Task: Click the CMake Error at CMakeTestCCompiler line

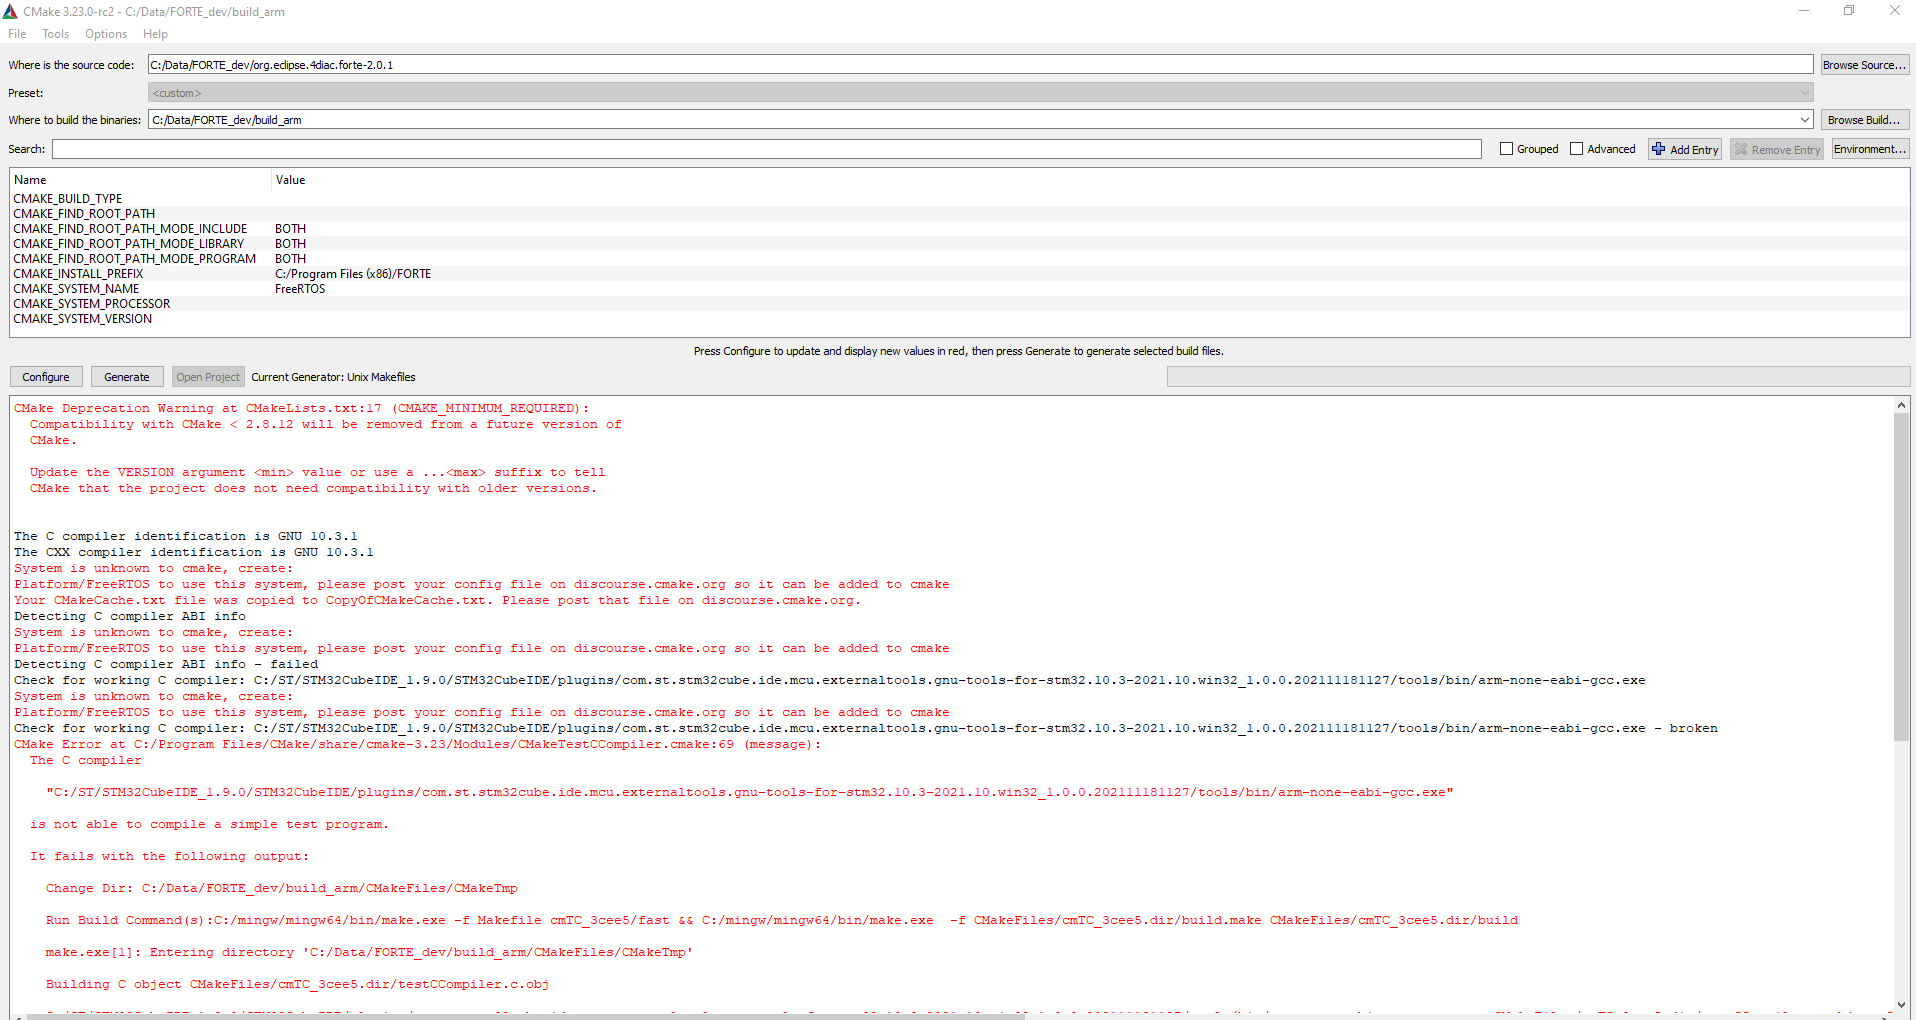Action: (x=417, y=744)
